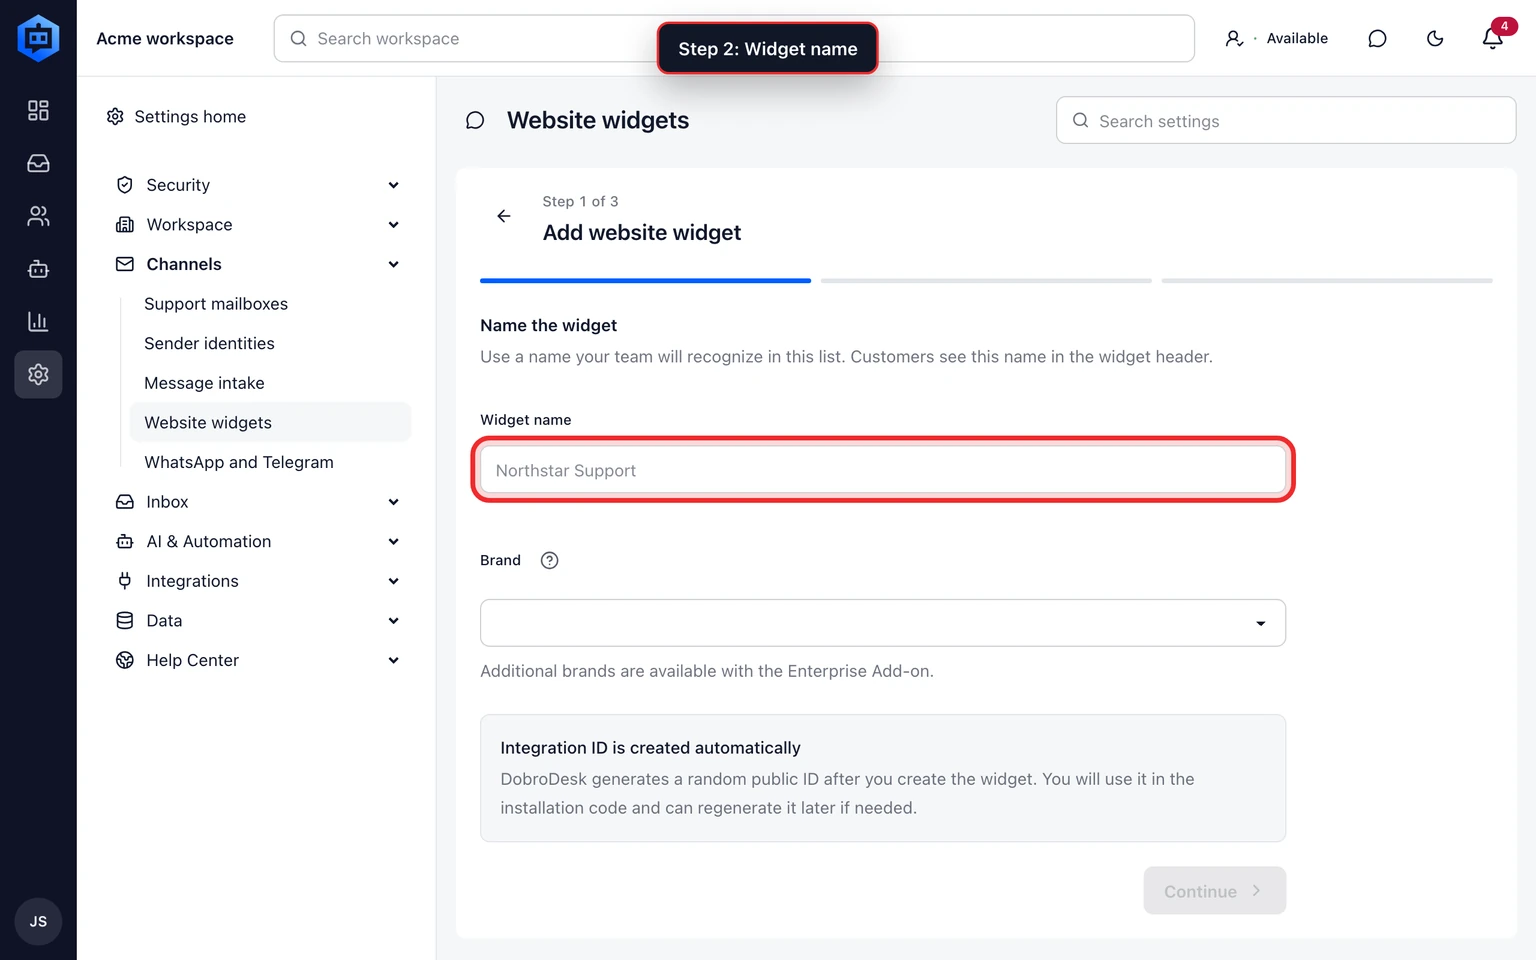This screenshot has width=1536, height=960.
Task: Click the Workspace menu label
Action: [189, 225]
